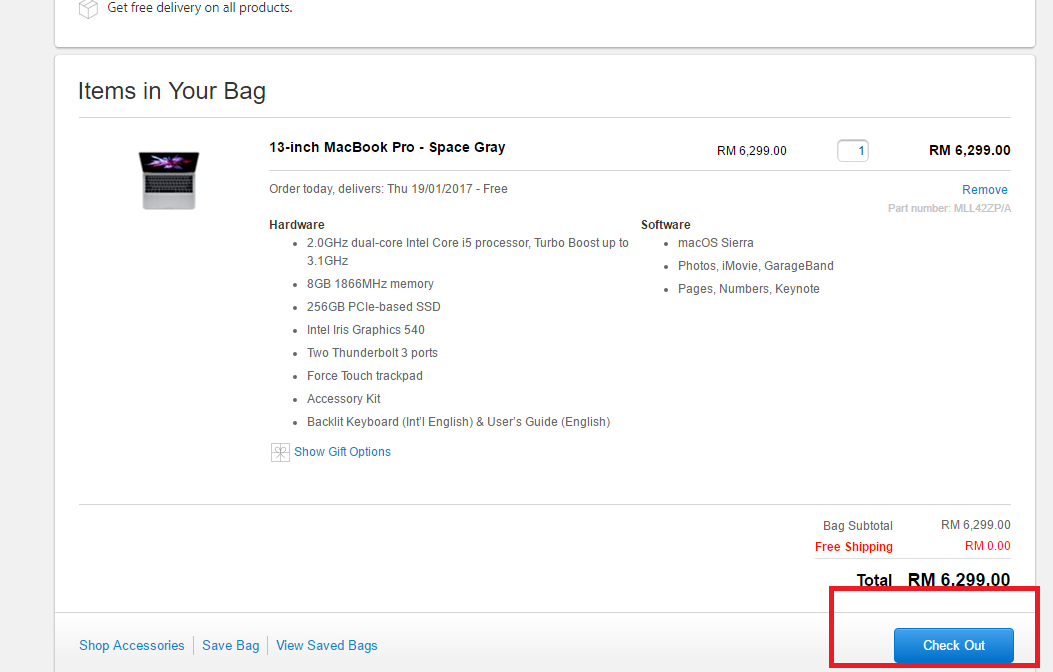The width and height of the screenshot is (1053, 672).
Task: Open the Shop Accessories link
Action: point(132,645)
